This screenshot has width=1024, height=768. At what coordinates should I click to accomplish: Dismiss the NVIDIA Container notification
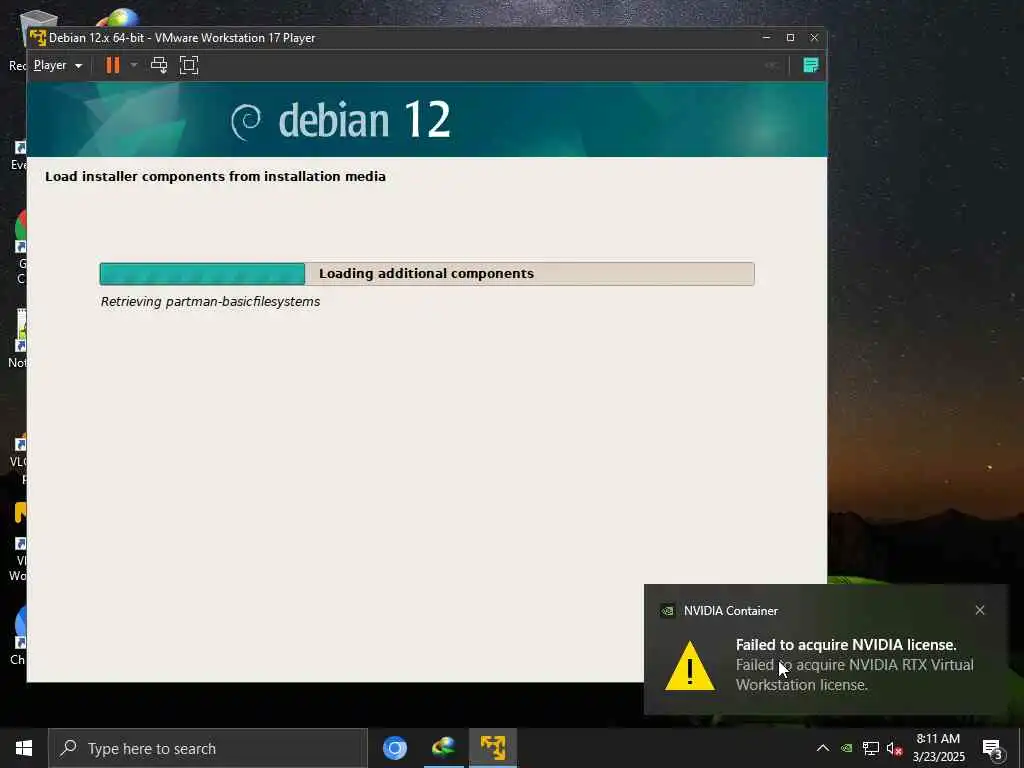pyautogui.click(x=980, y=610)
